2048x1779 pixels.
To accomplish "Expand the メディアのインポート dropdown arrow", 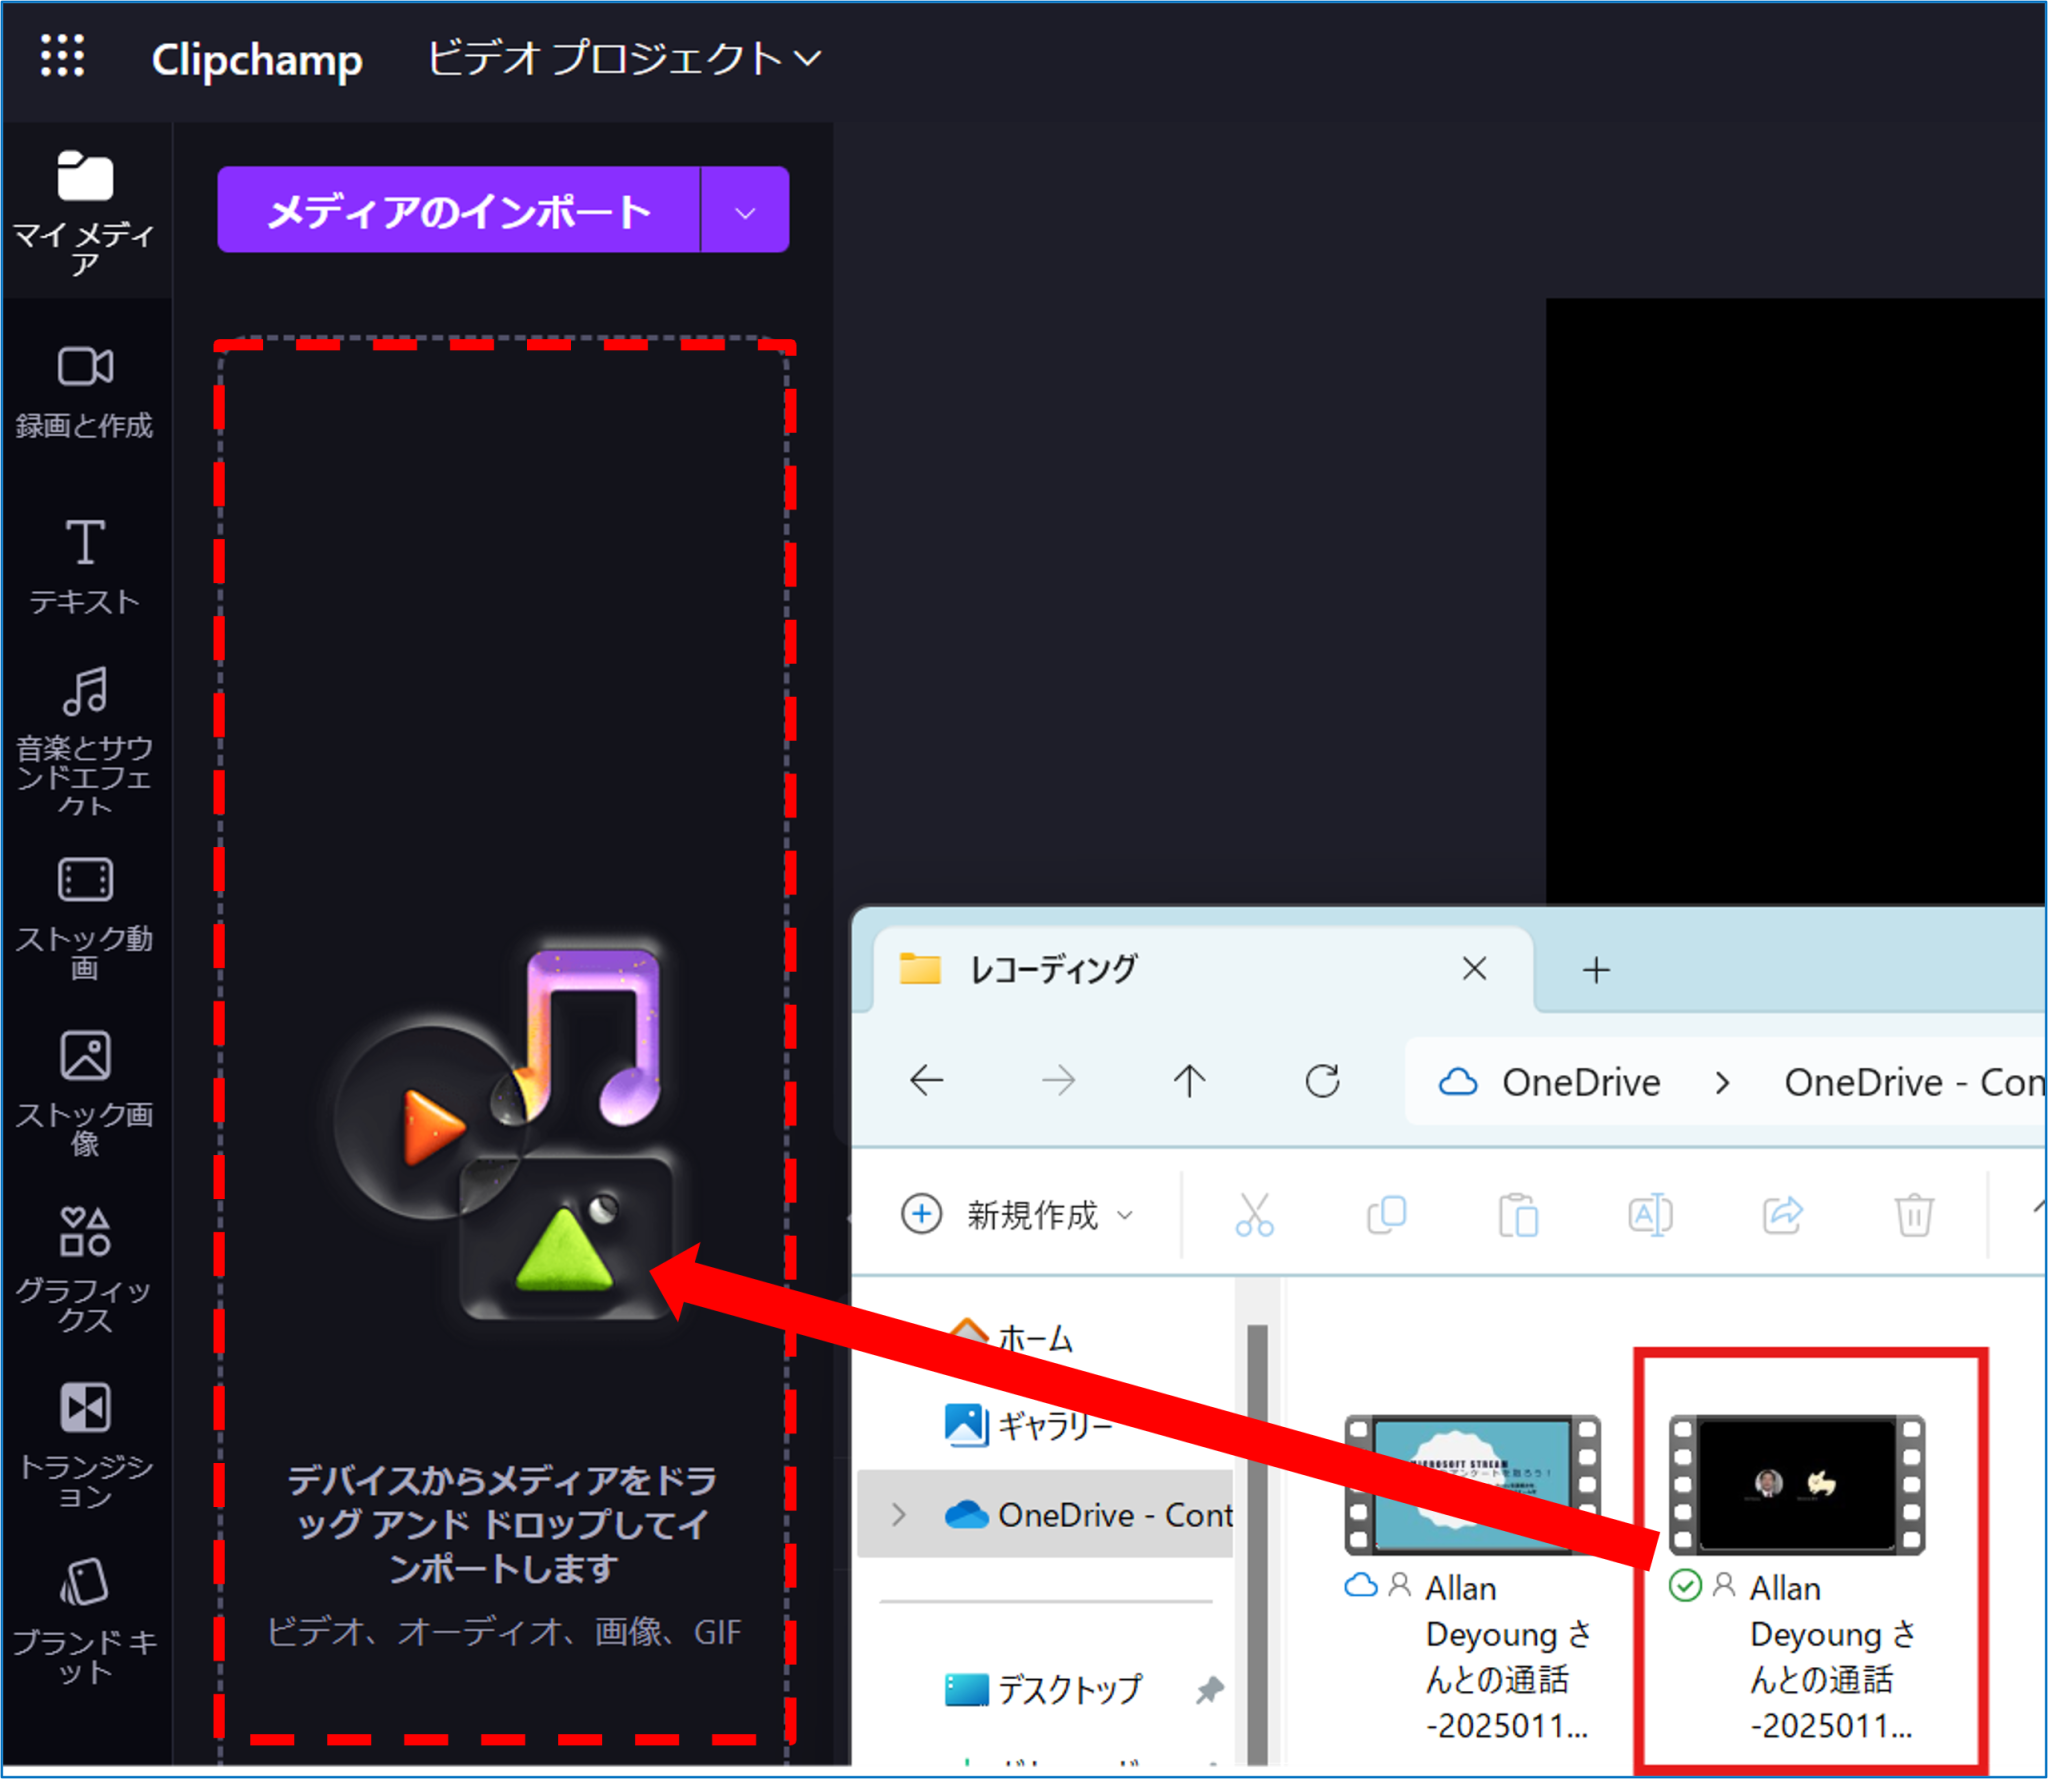I will (x=744, y=210).
